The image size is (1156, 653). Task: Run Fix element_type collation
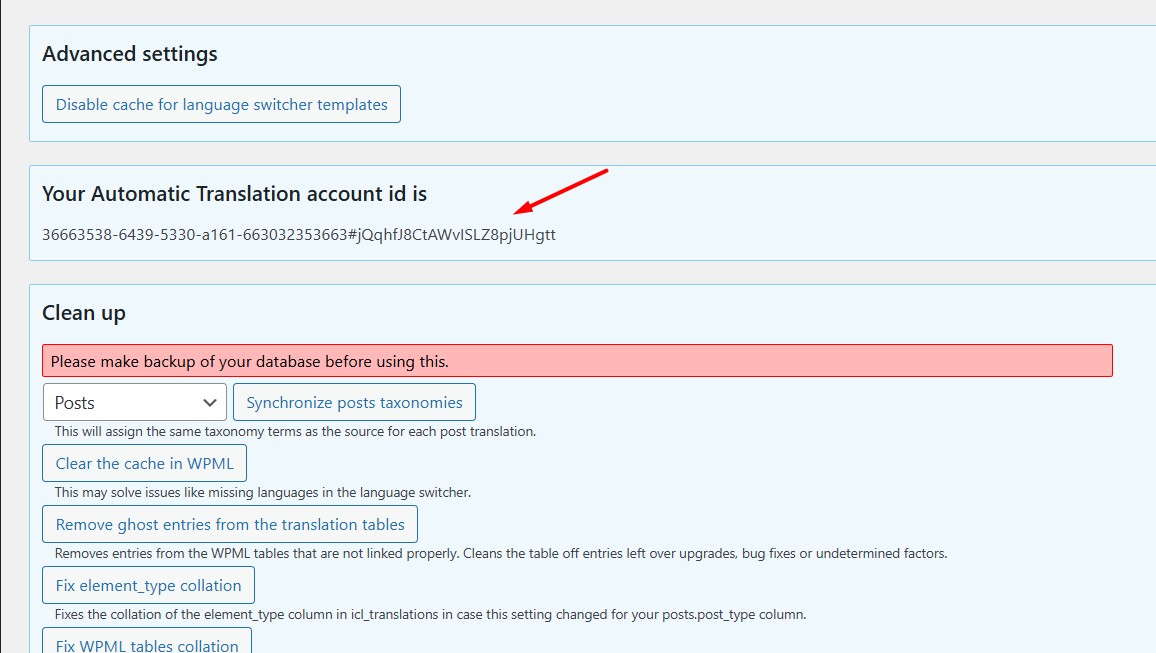pyautogui.click(x=148, y=585)
